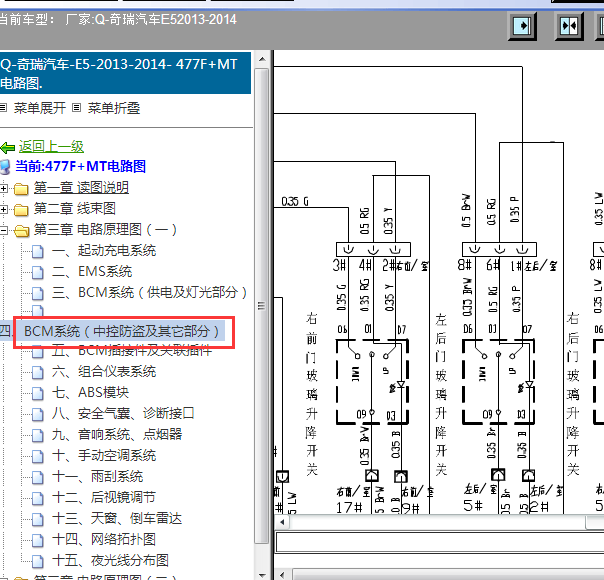
Task: Click sidebar scrollbar down arrow
Action: pos(262,575)
